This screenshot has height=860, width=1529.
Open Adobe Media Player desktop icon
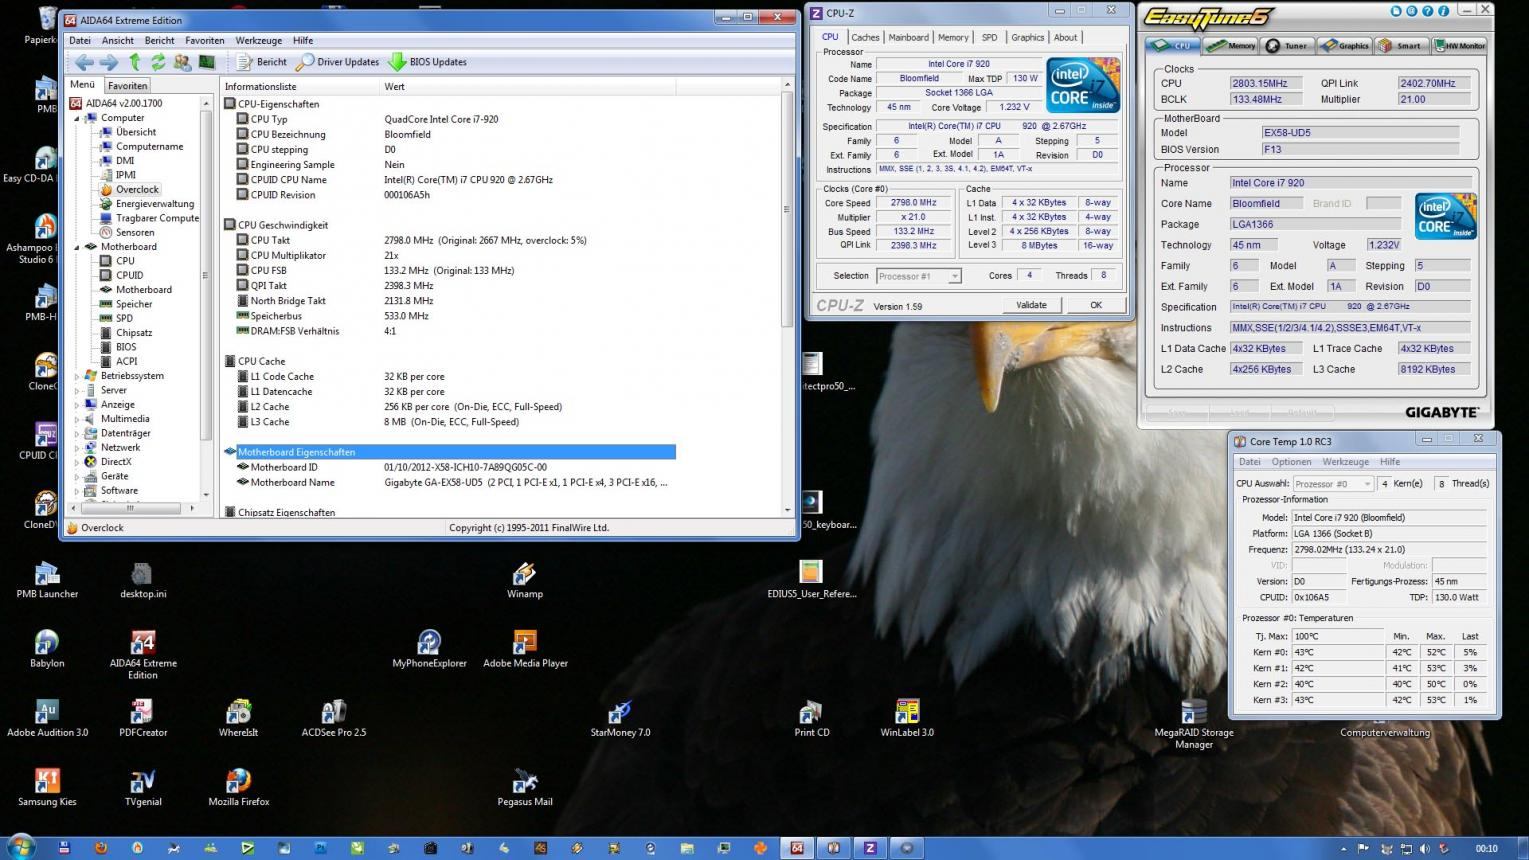point(525,649)
